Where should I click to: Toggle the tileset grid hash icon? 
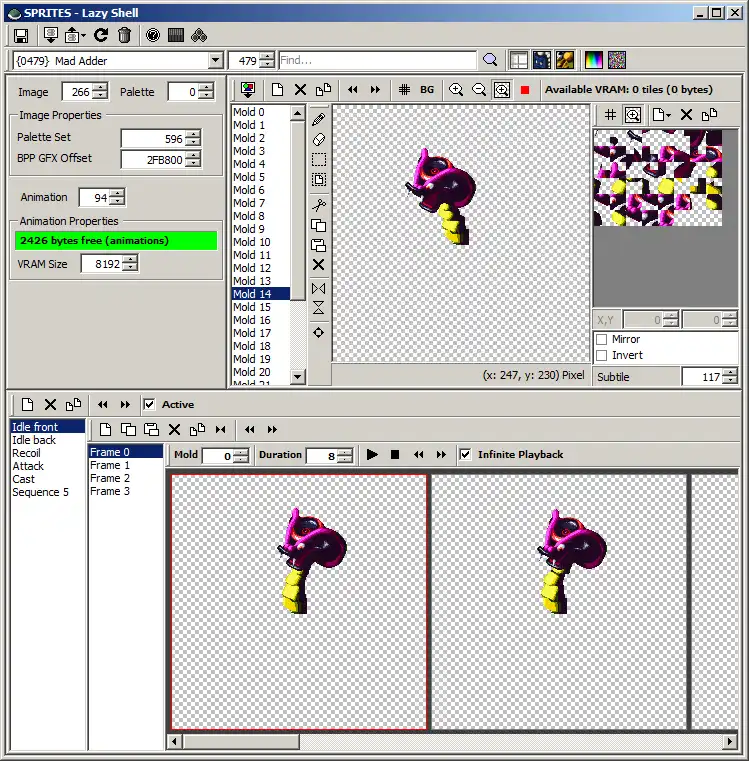(x=610, y=115)
